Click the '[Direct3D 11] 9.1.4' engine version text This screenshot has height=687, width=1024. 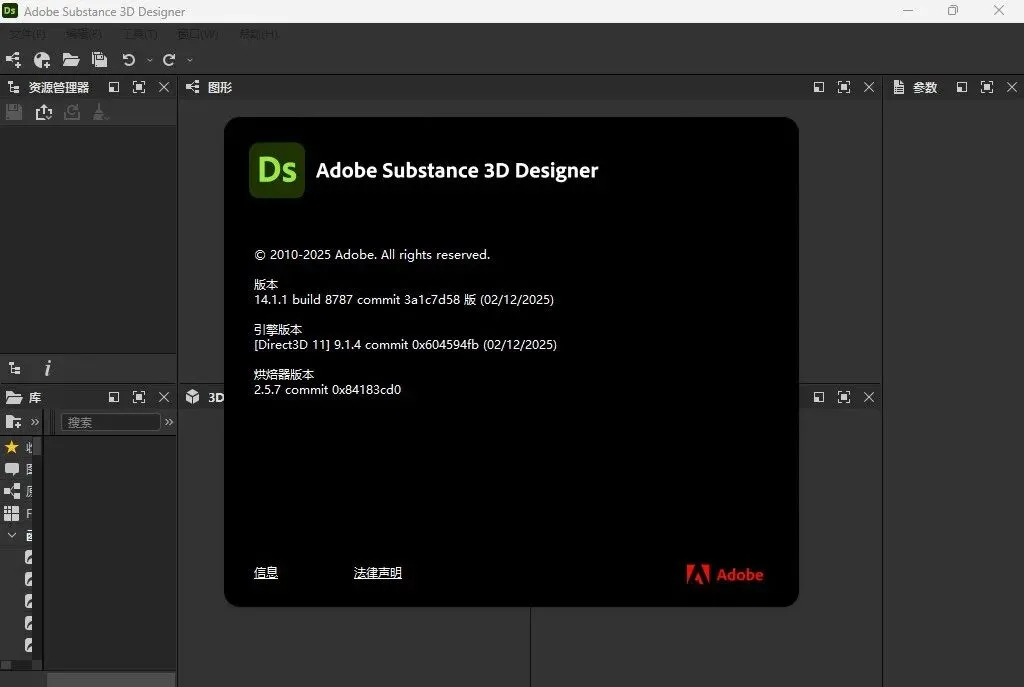point(405,345)
